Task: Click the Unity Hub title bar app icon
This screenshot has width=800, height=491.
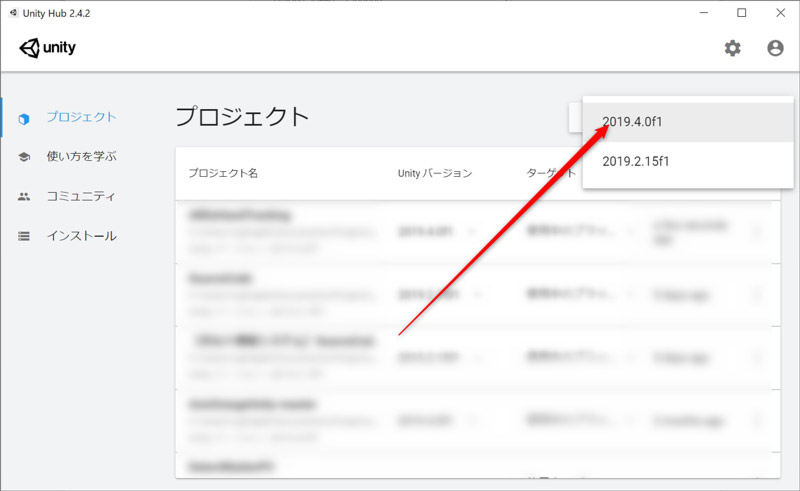Action: 14,13
